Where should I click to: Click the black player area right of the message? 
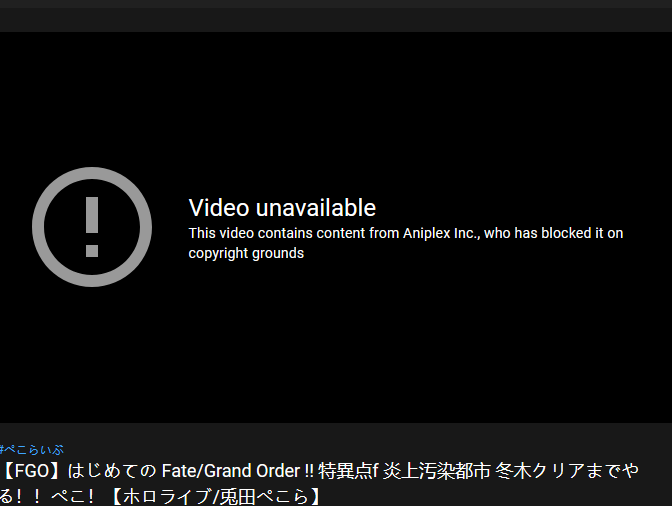649,227
